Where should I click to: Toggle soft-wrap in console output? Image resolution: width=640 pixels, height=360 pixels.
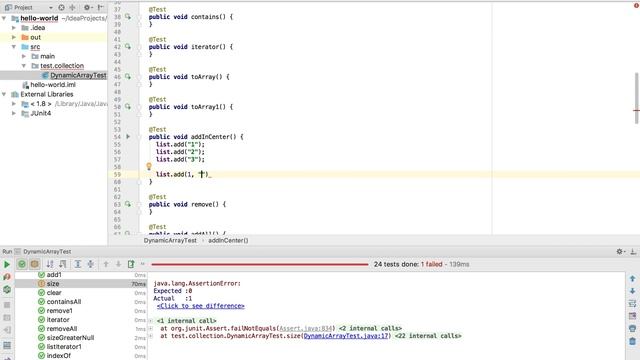click(x=632, y=303)
